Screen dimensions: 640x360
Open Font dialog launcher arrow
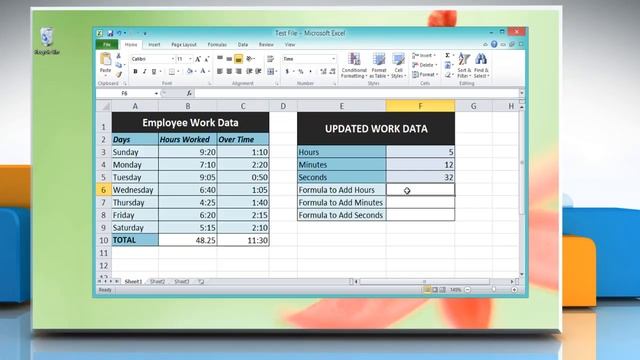tap(210, 84)
